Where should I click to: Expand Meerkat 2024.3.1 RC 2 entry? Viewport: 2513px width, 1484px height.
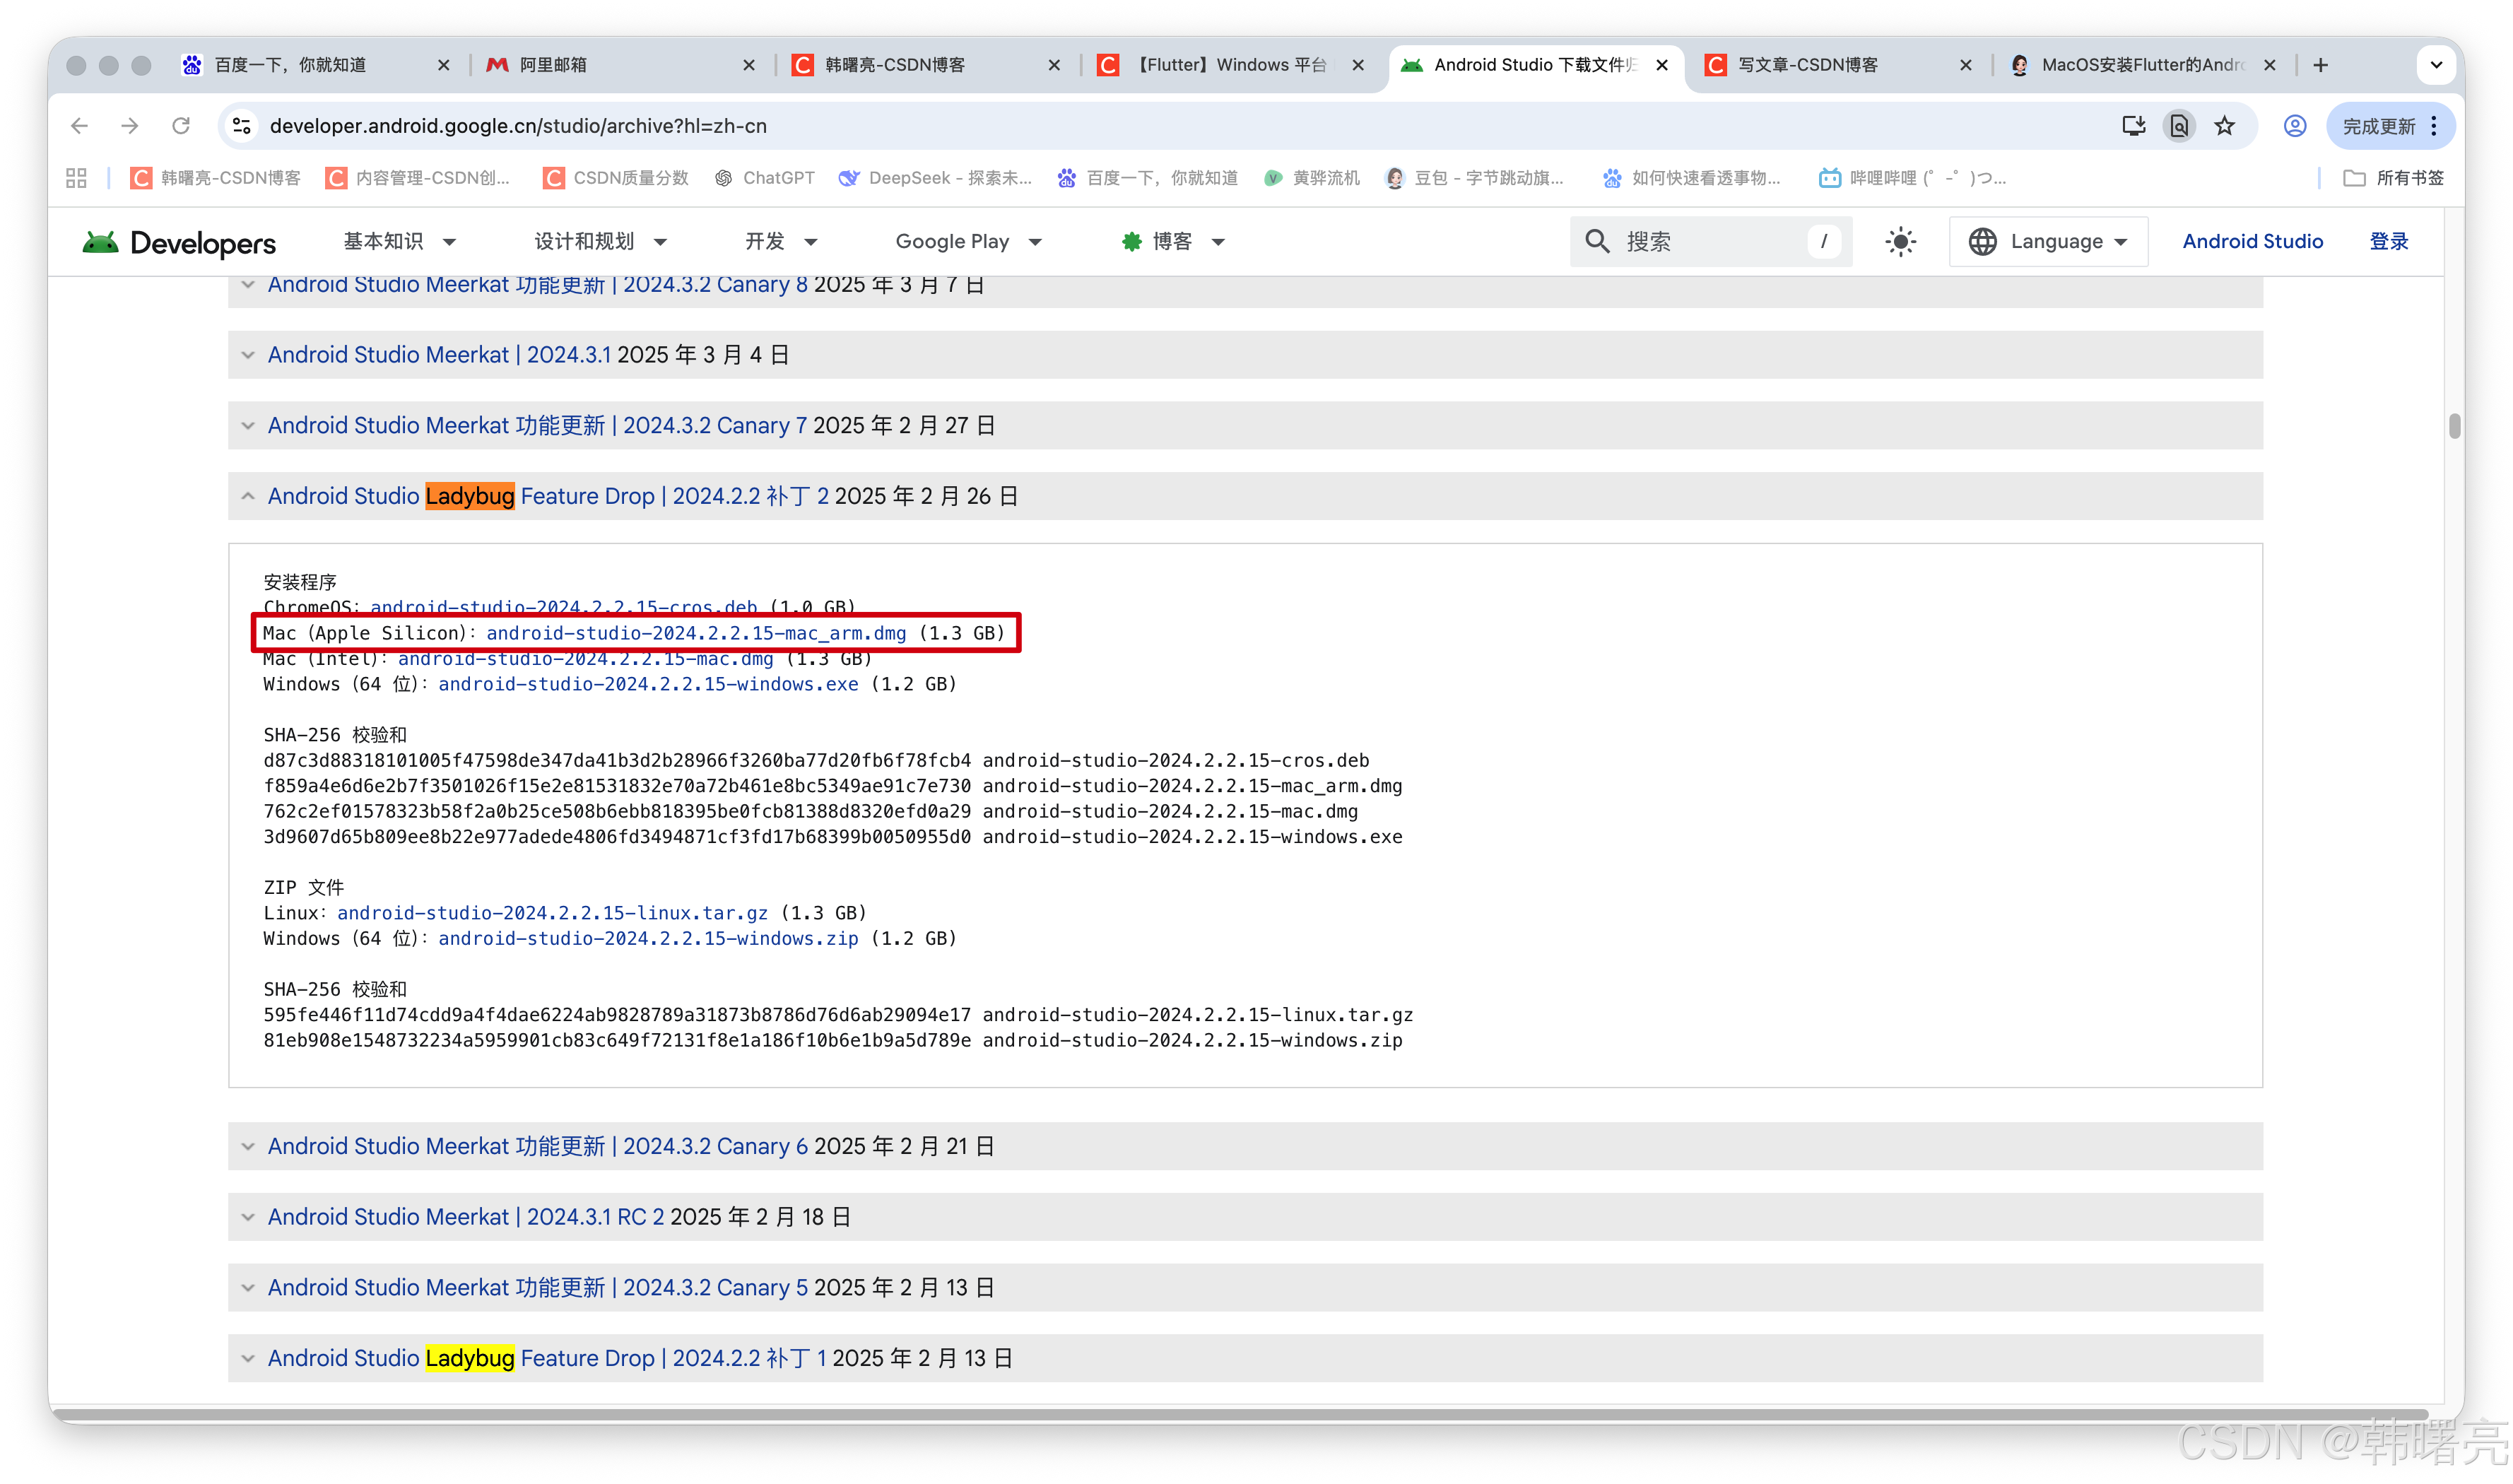pyautogui.click(x=1245, y=1218)
